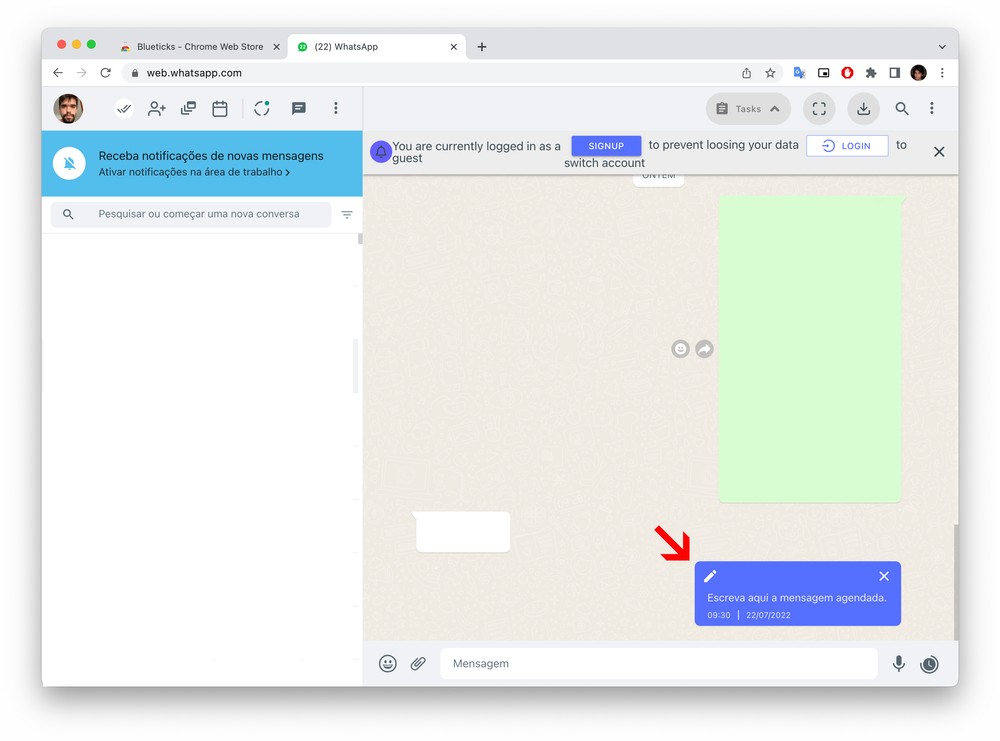
Task: Dismiss the guest login banner
Action: click(x=939, y=152)
